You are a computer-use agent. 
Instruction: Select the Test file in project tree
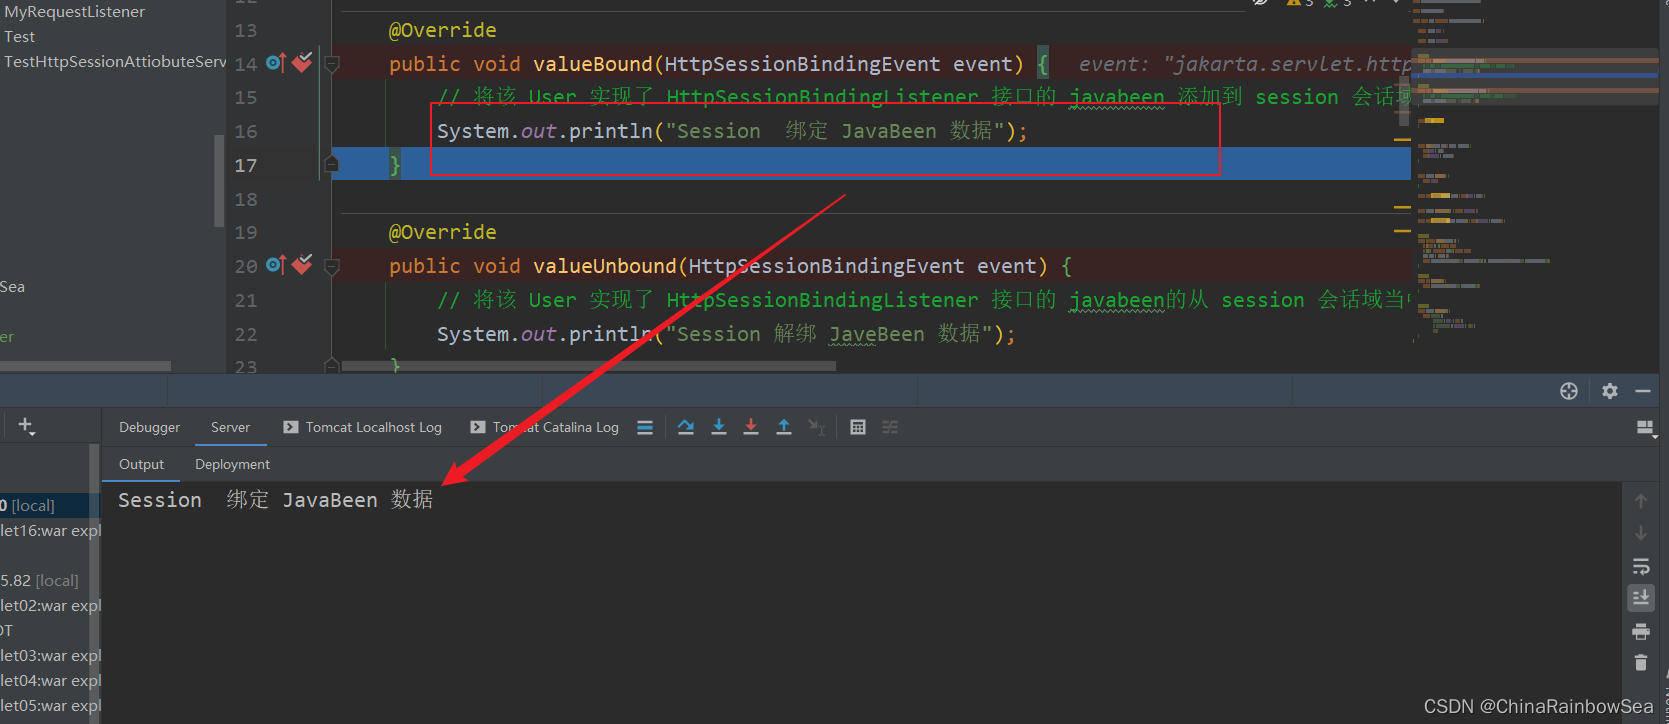coord(19,37)
